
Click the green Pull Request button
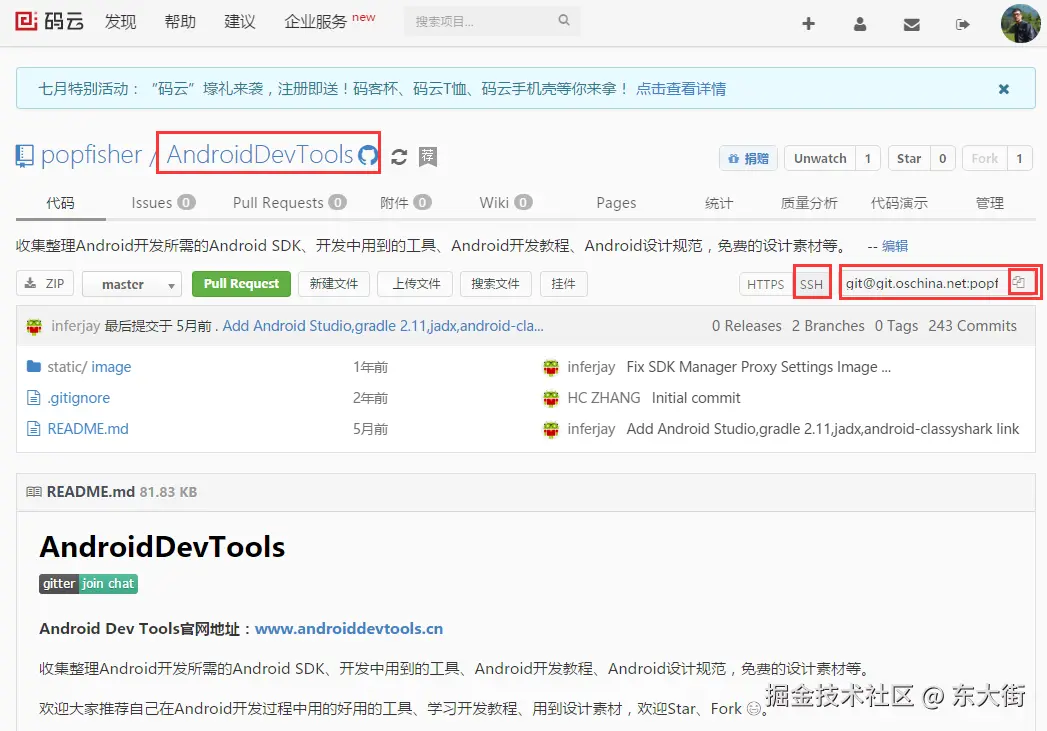[241, 284]
